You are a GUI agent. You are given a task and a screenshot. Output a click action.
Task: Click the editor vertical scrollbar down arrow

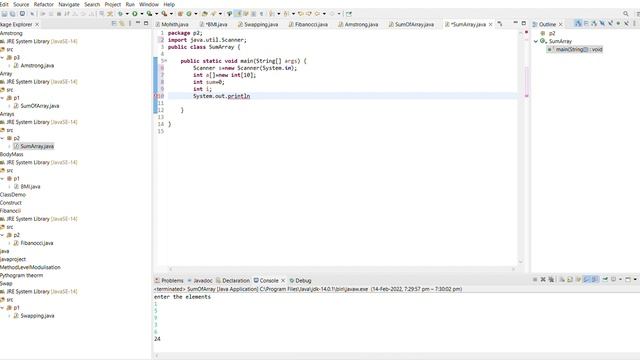[520, 262]
